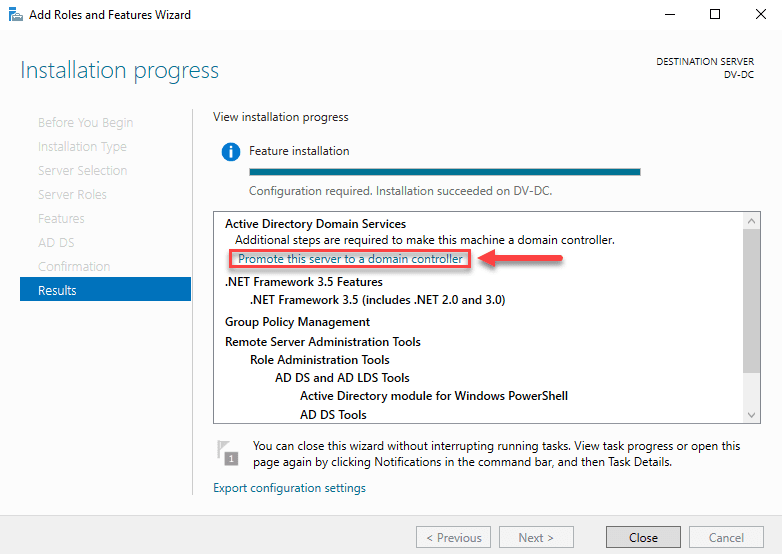Click the results list scroll down arrow
The width and height of the screenshot is (782, 554).
[752, 415]
